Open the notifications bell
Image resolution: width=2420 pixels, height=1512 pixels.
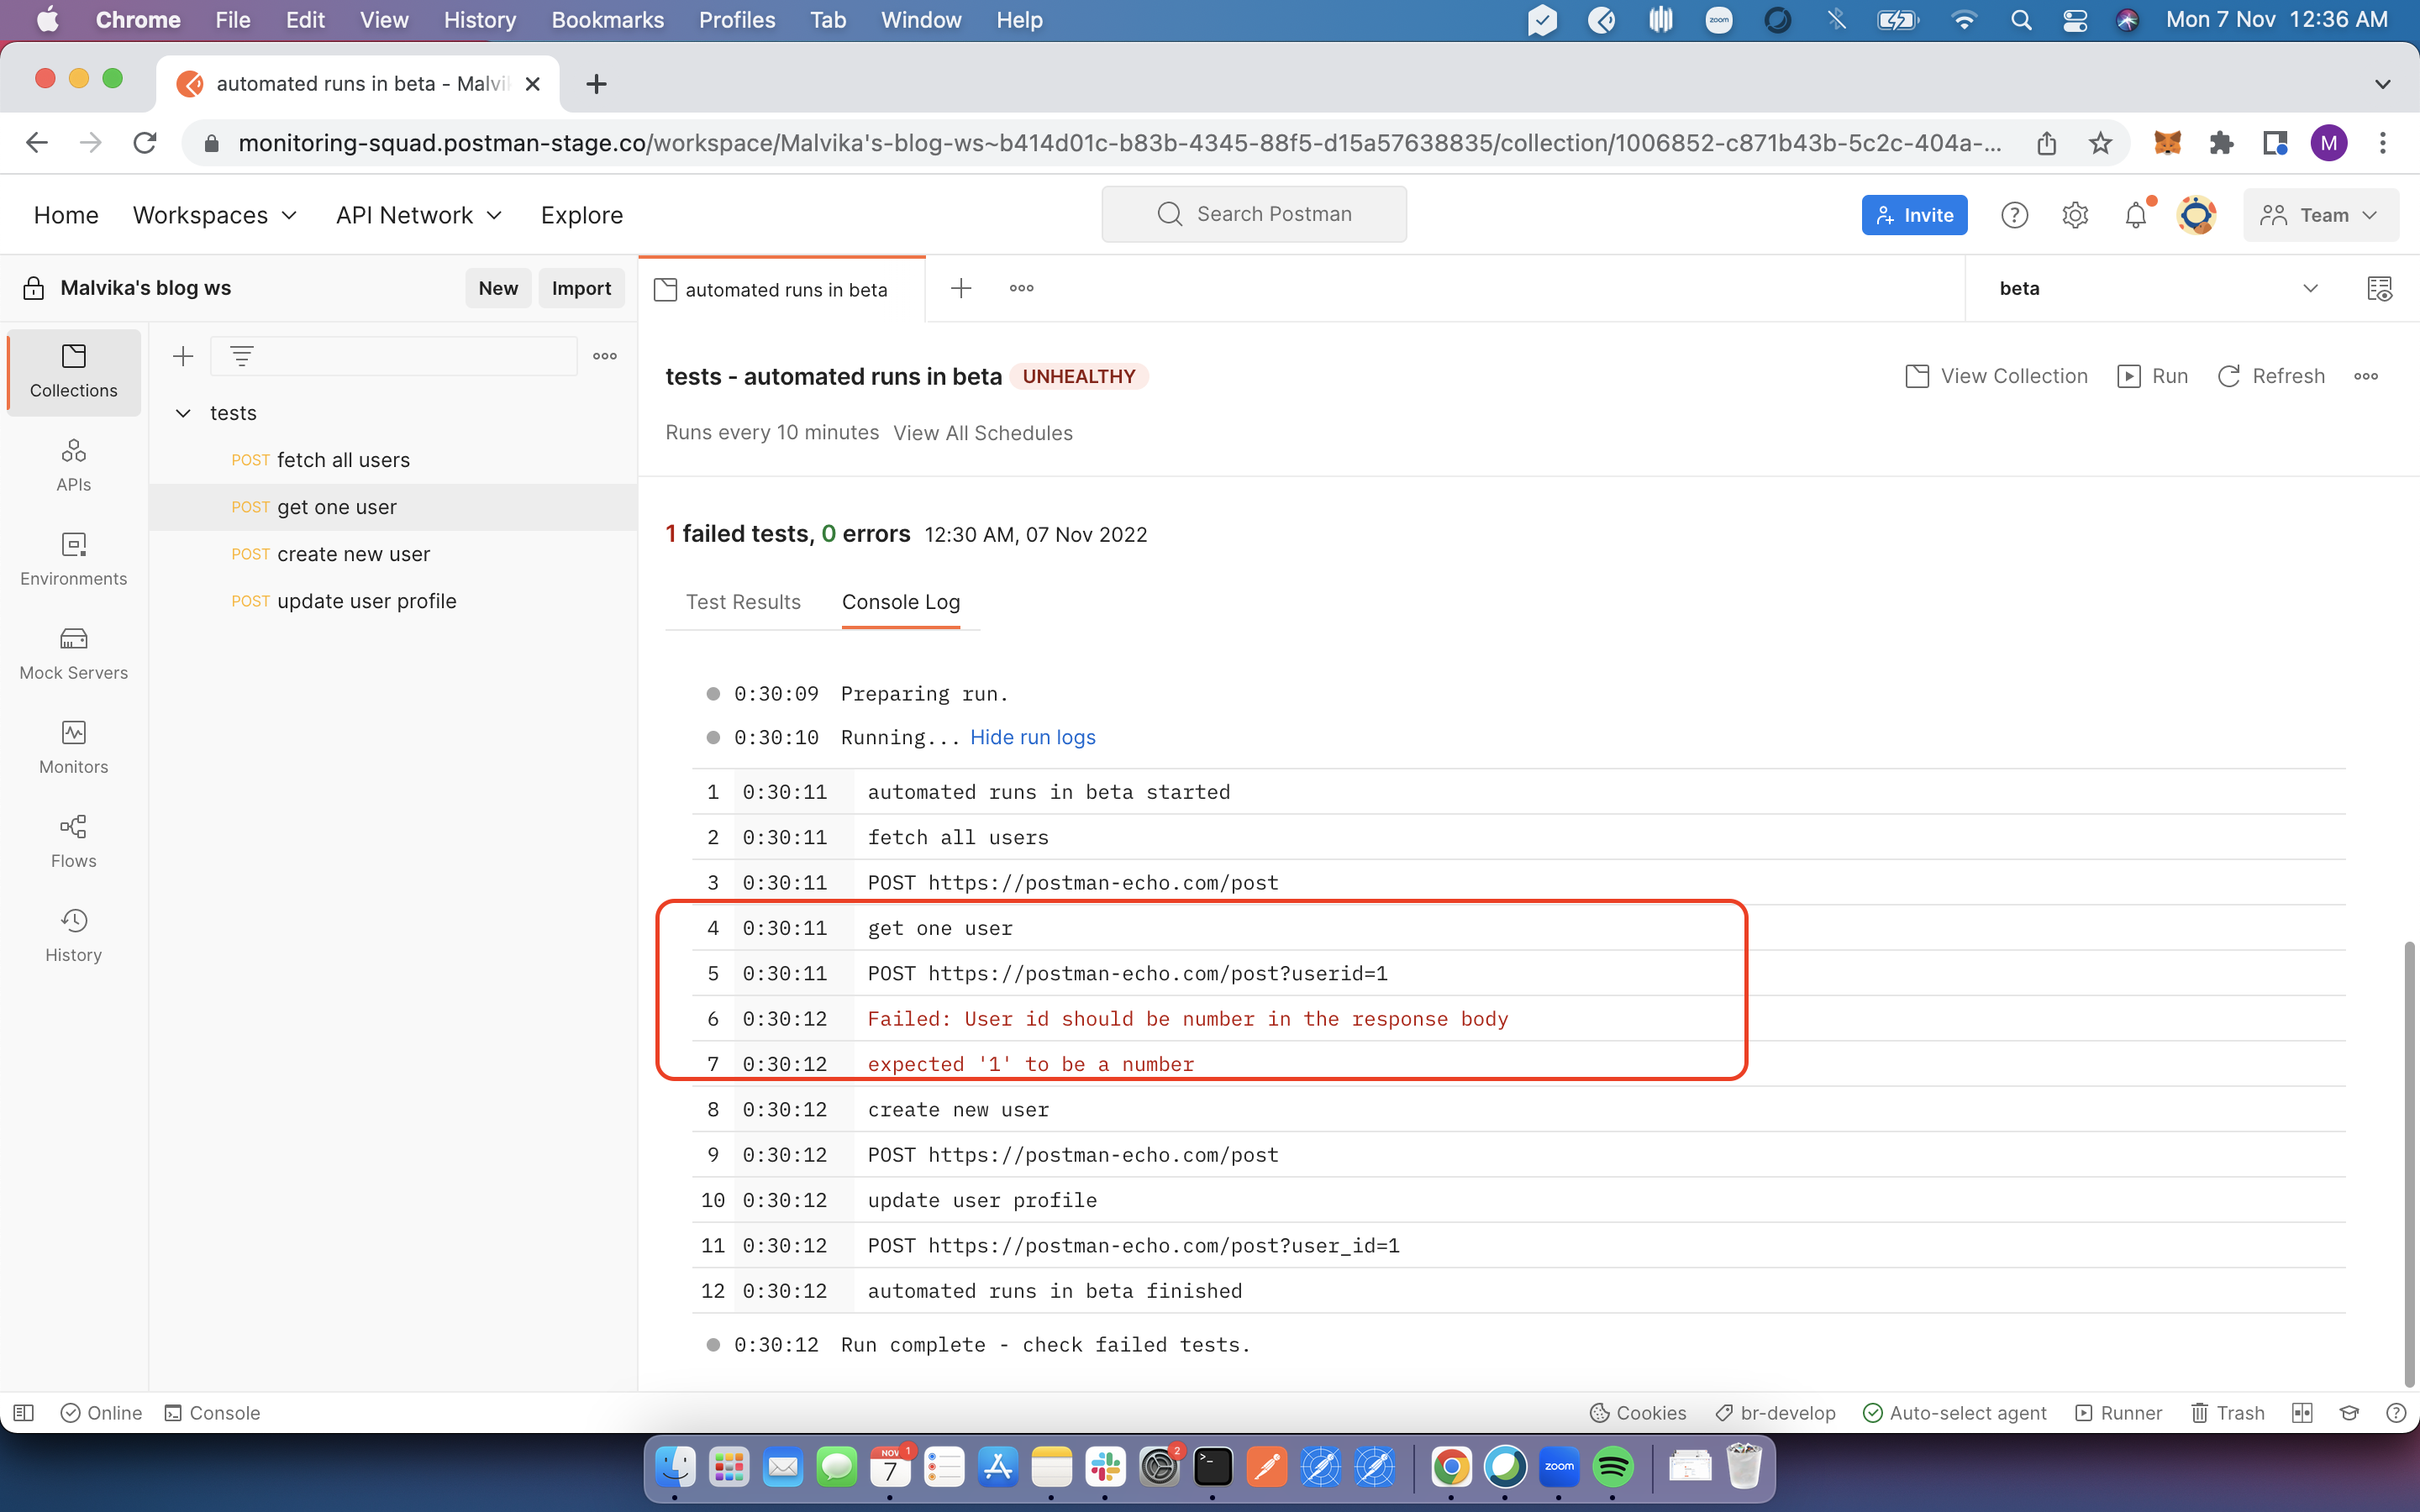coord(2136,215)
